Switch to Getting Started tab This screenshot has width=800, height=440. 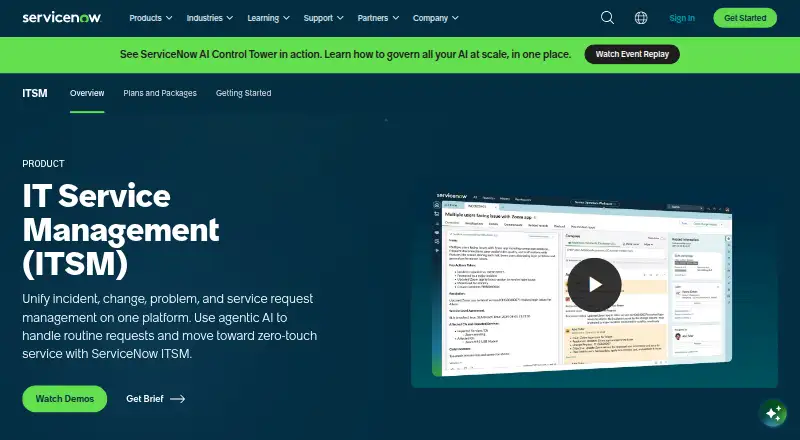click(x=243, y=93)
